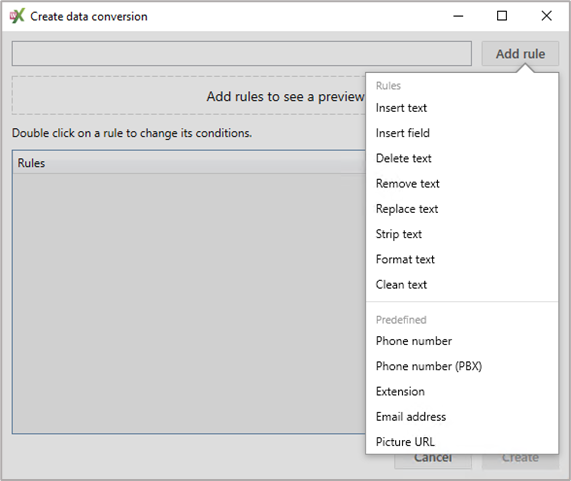Image resolution: width=571 pixels, height=481 pixels.
Task: Click the app logo icon in title bar
Action: tap(17, 16)
